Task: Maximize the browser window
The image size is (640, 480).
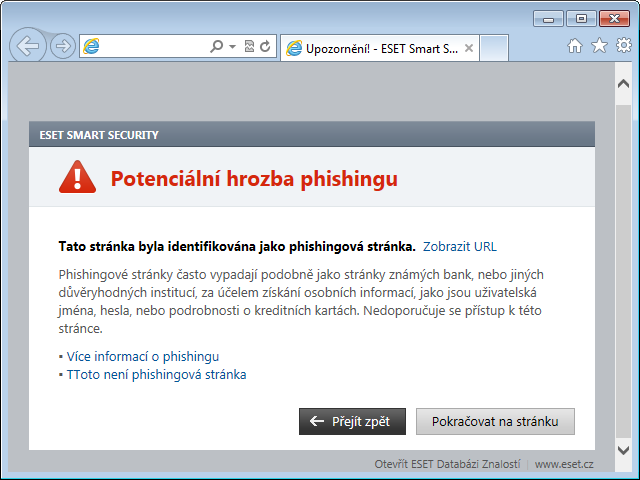Action: click(581, 19)
